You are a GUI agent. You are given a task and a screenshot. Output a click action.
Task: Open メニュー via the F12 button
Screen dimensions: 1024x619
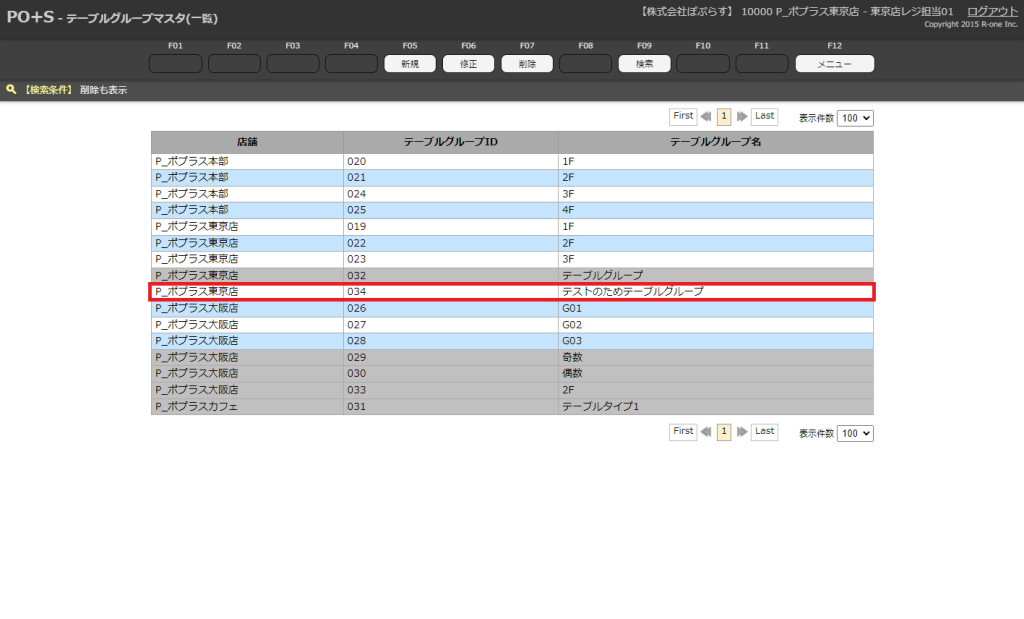point(834,64)
